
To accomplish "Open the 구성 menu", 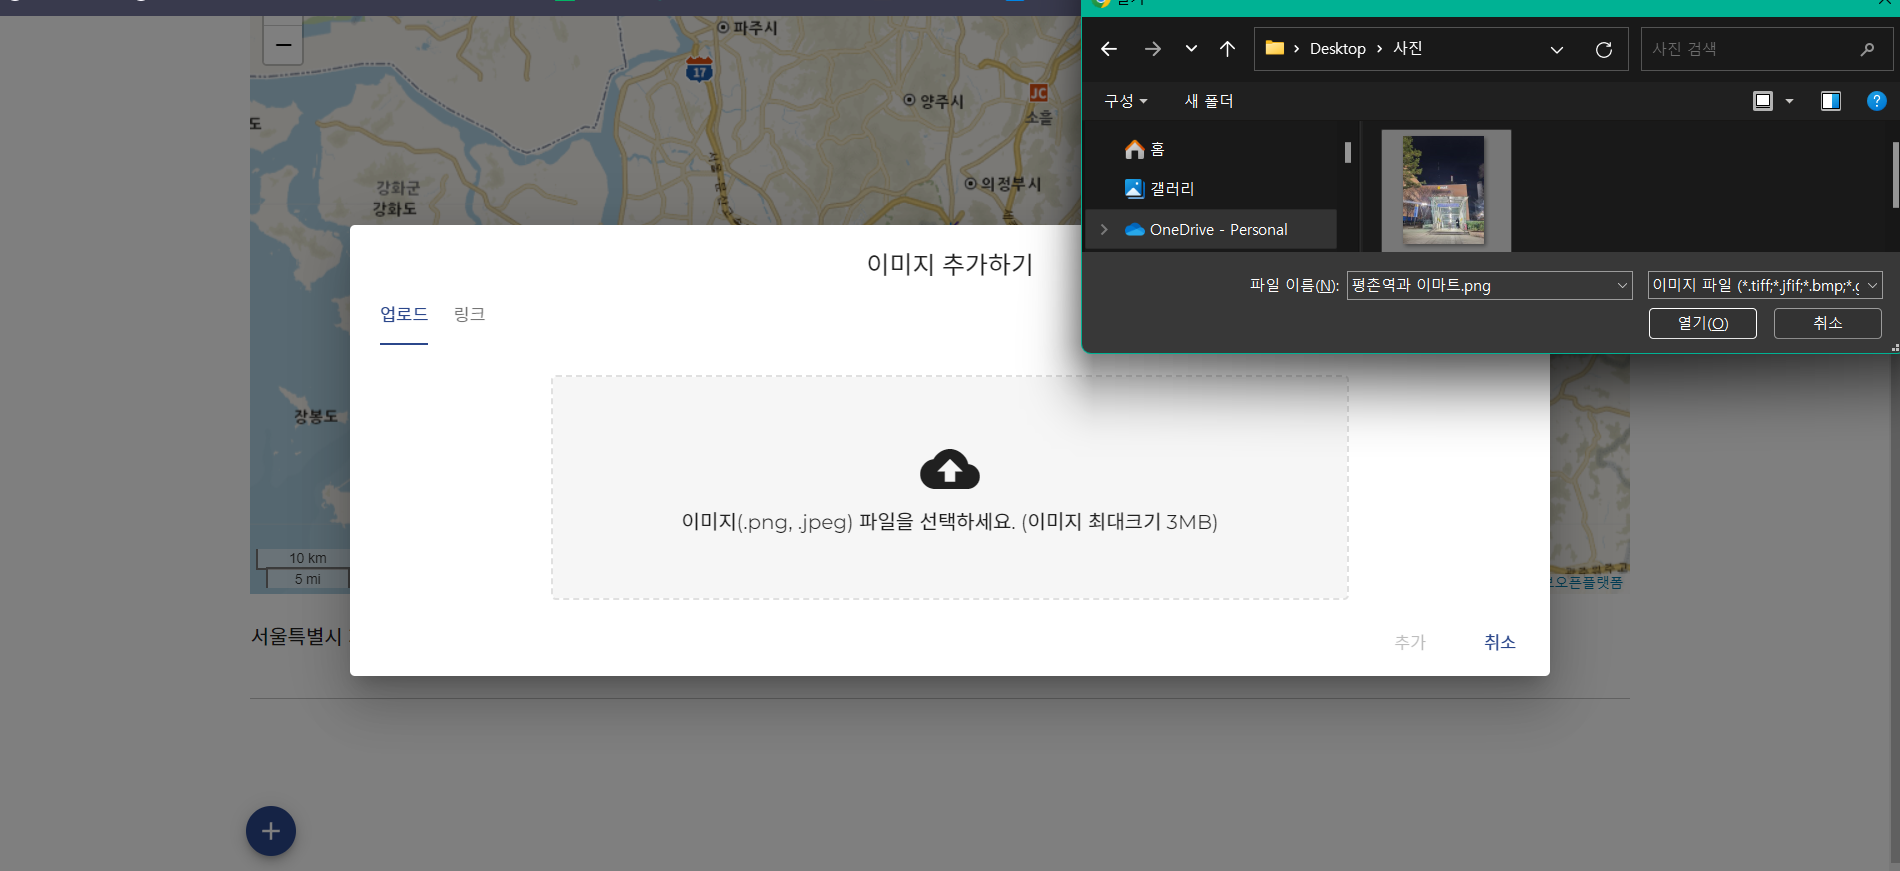I will coord(1125,101).
